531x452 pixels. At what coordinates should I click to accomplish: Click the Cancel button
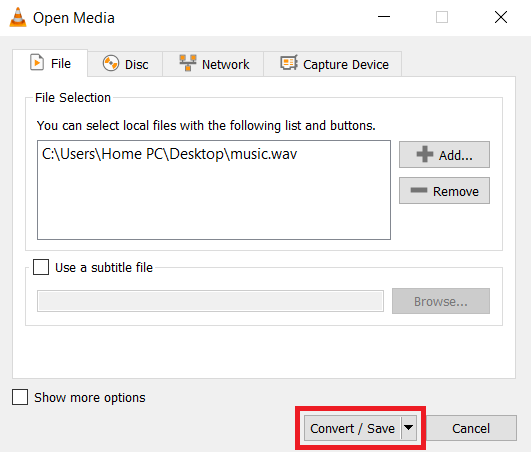(471, 428)
